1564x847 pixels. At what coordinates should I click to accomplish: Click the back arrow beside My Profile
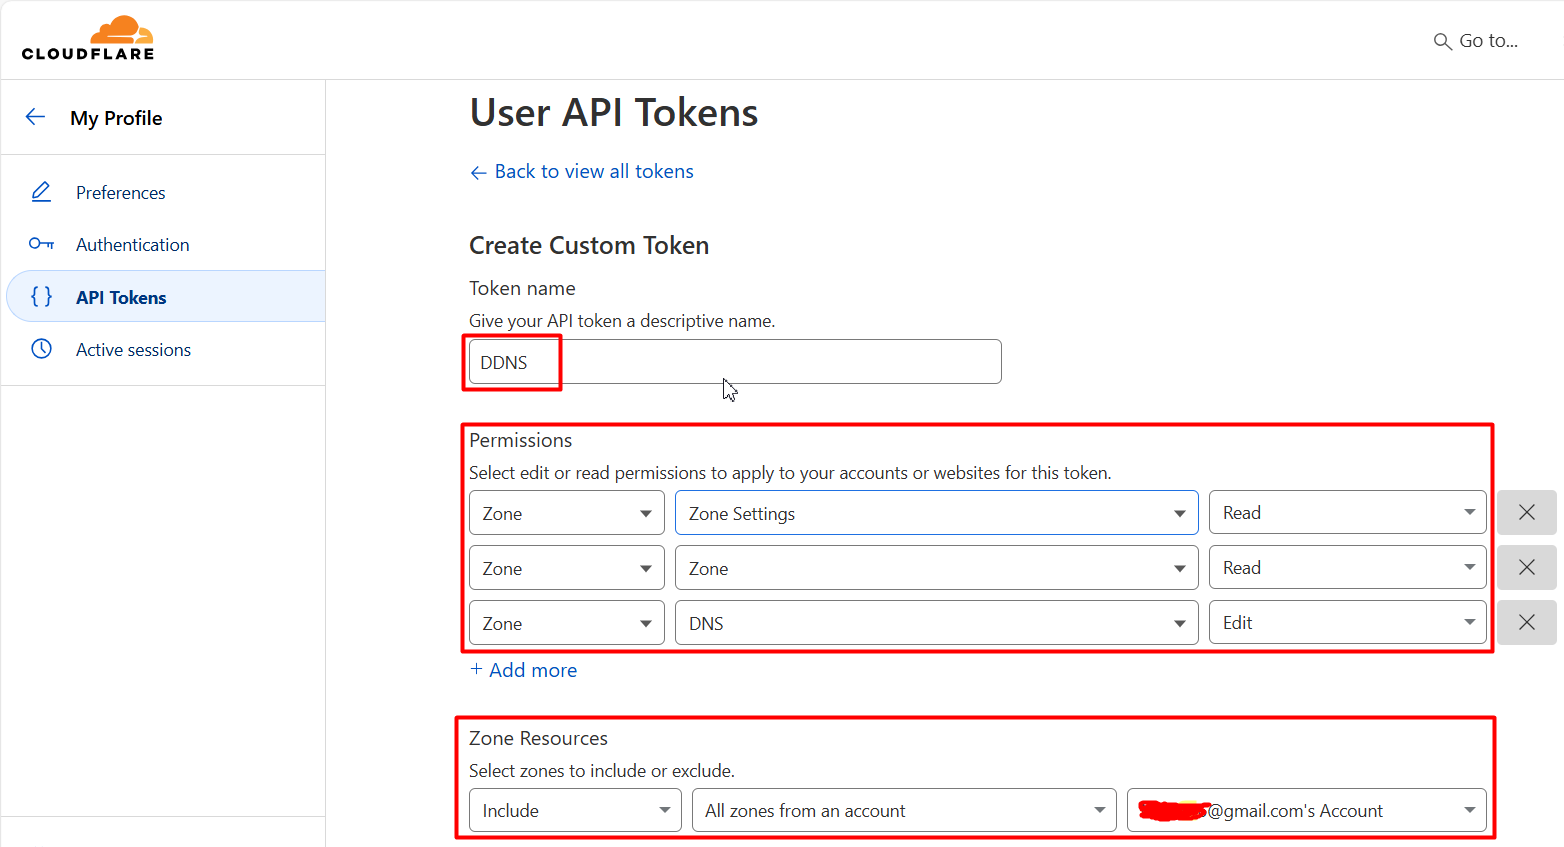35,117
